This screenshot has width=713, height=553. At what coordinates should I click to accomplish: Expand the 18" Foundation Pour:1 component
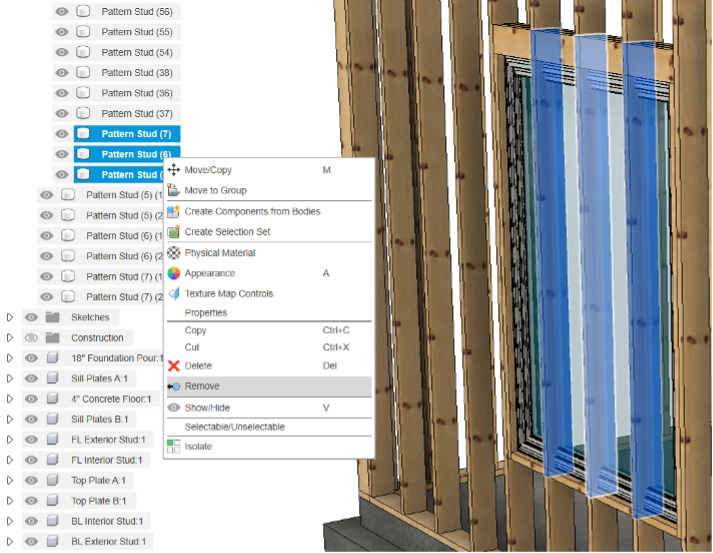click(10, 358)
